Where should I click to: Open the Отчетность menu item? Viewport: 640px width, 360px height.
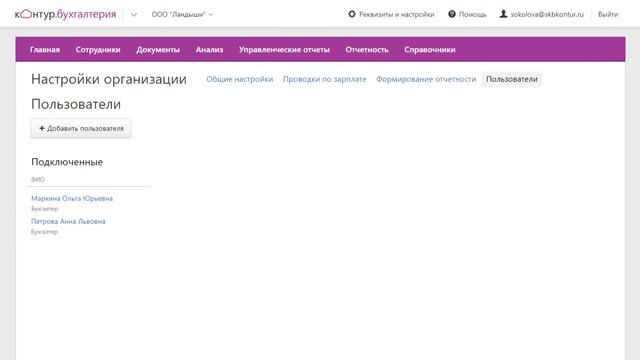tap(367, 49)
